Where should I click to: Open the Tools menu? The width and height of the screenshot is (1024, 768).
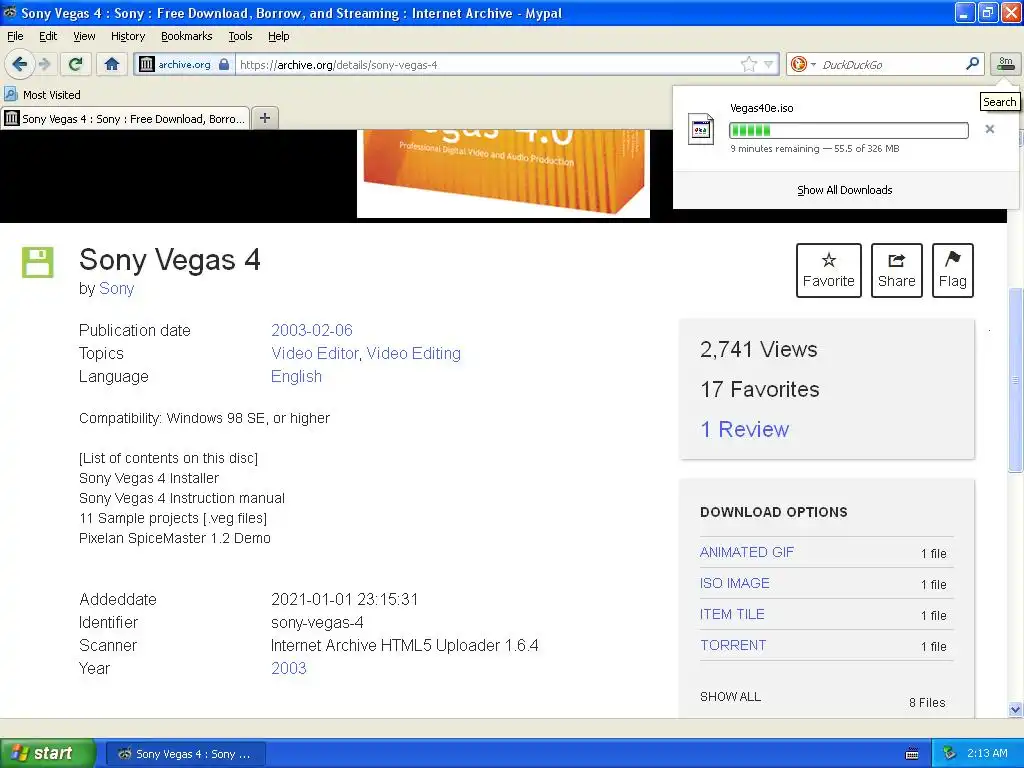point(240,36)
